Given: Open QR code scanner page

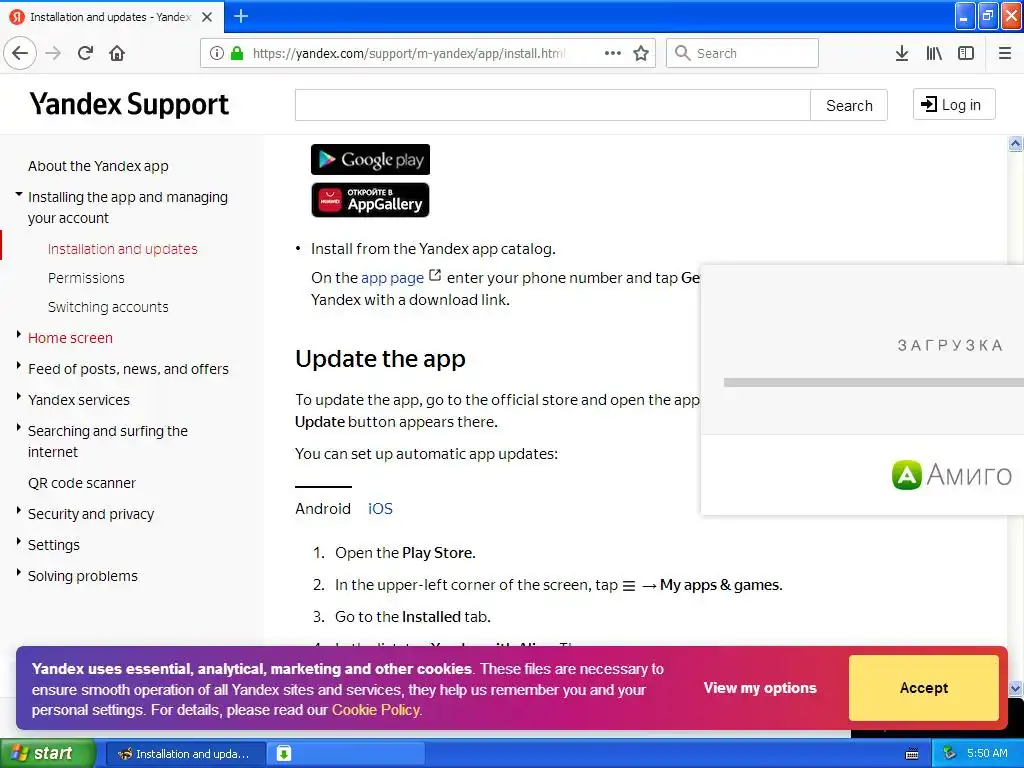Looking at the screenshot, I should [x=82, y=483].
